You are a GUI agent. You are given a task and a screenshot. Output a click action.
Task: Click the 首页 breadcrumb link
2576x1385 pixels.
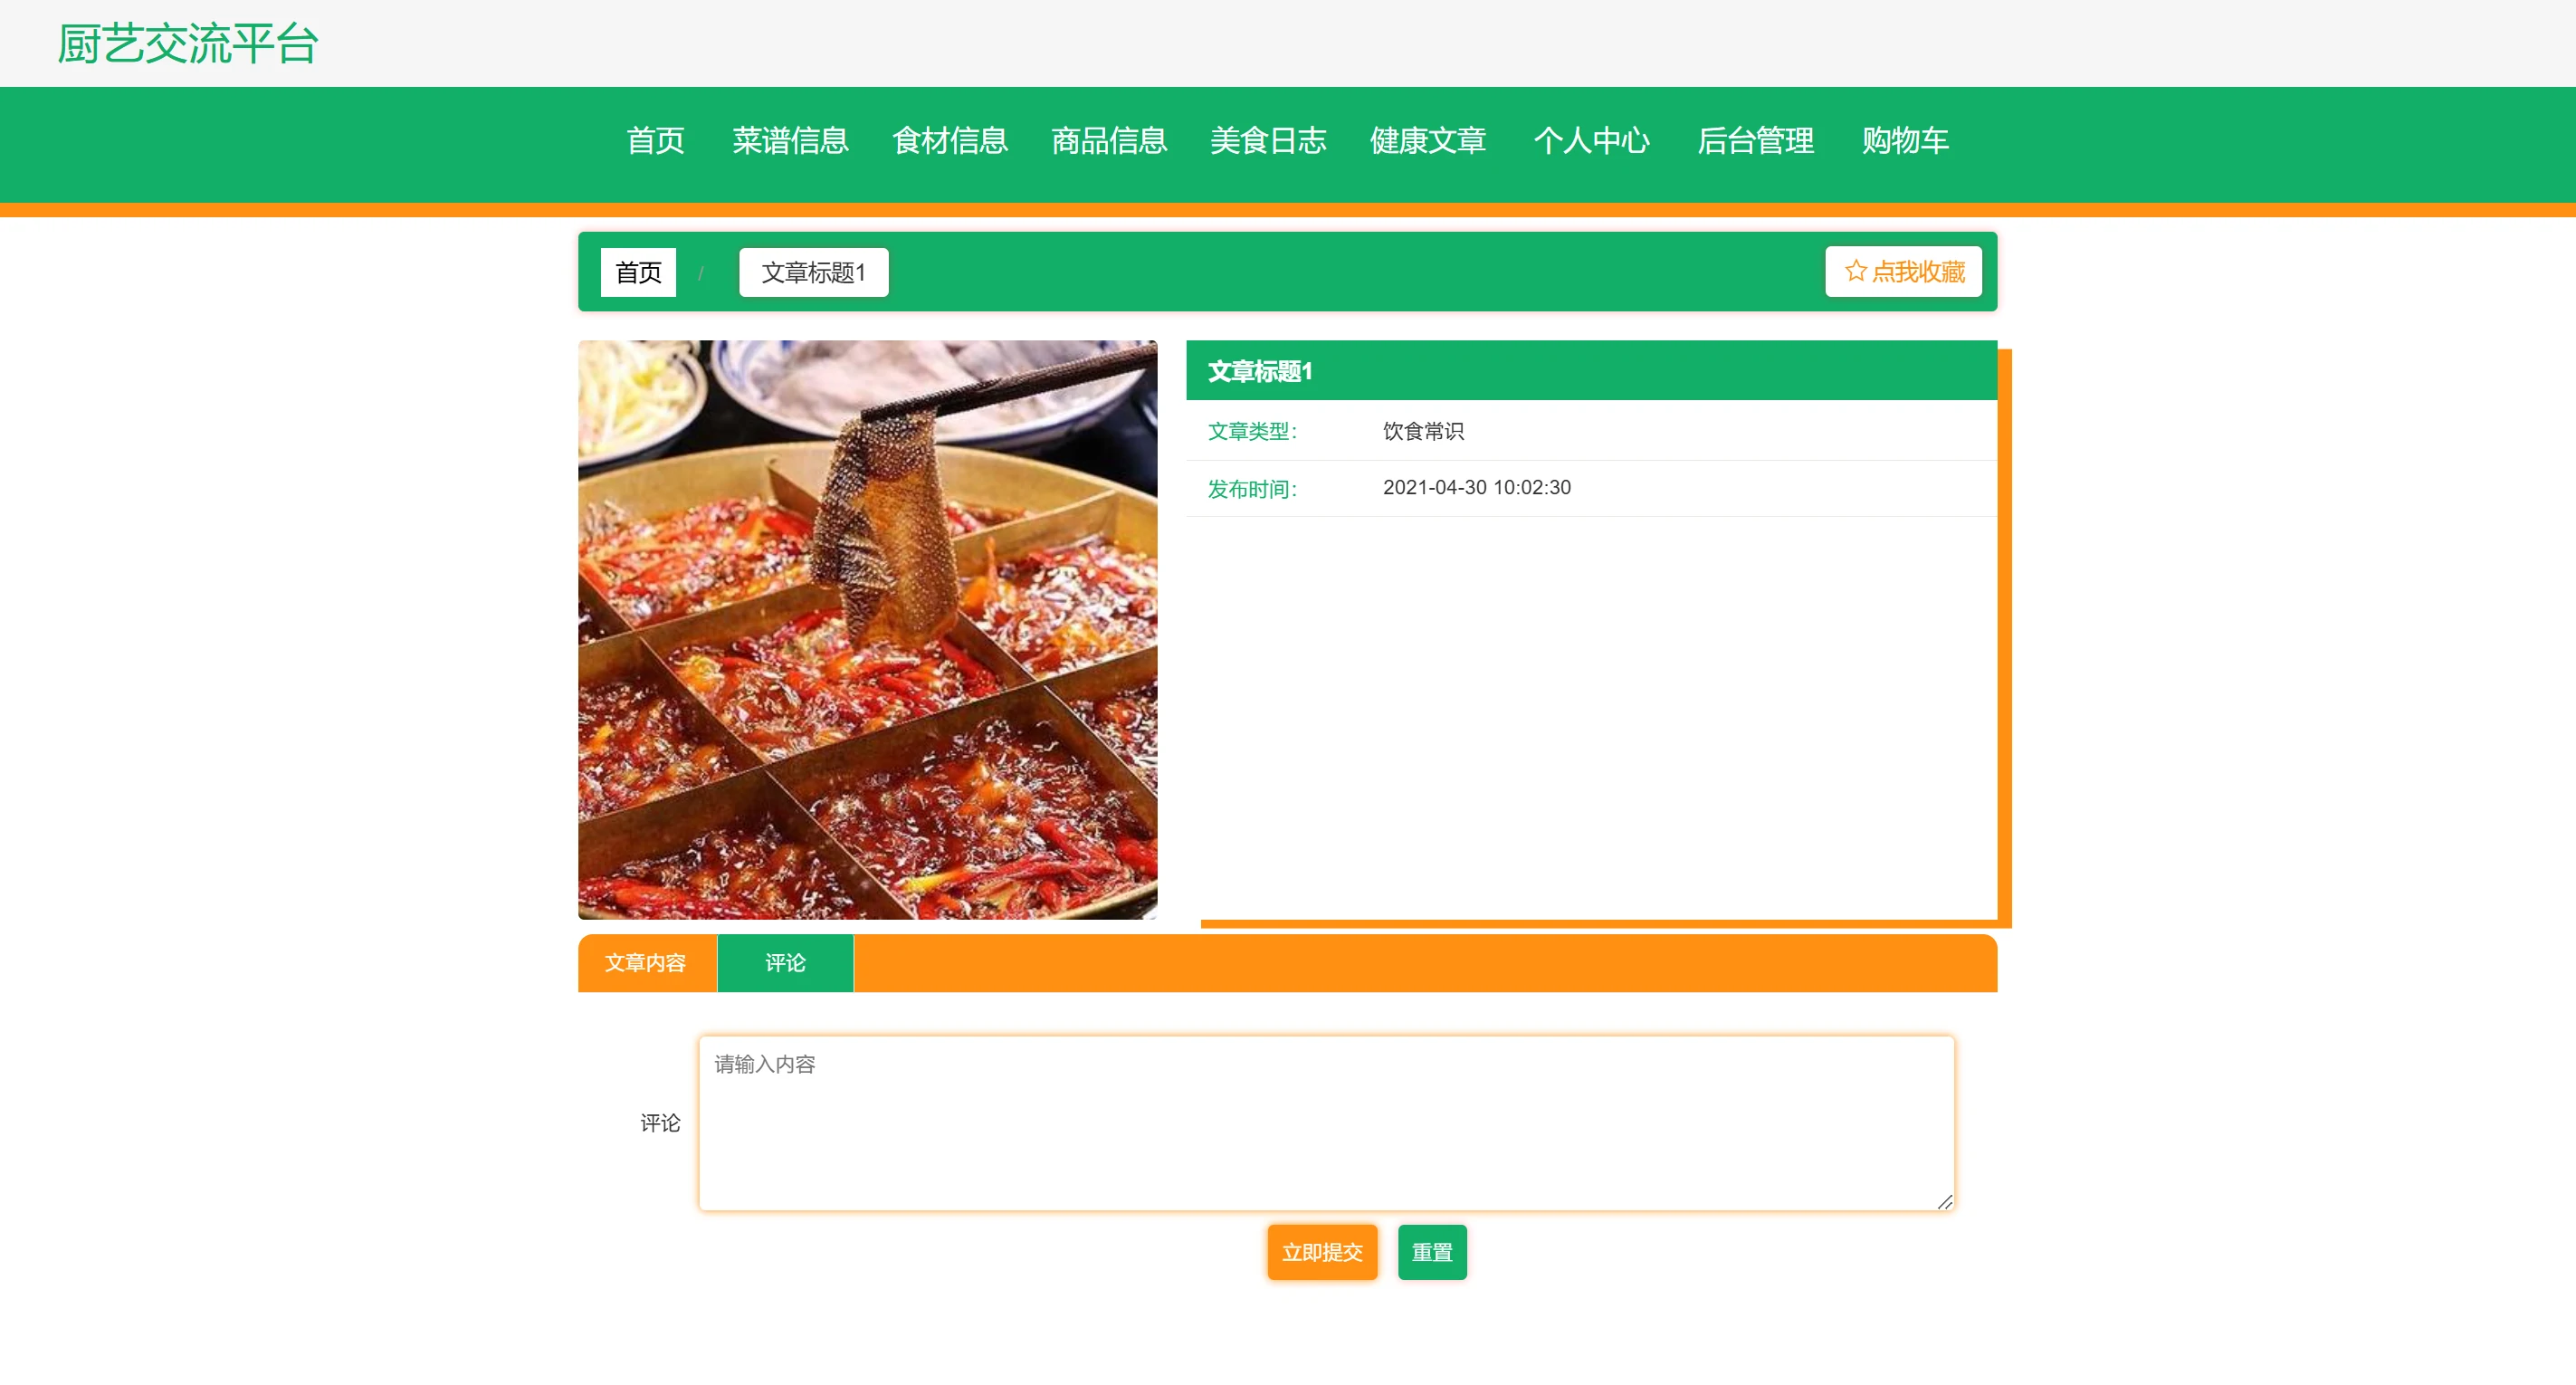(638, 272)
